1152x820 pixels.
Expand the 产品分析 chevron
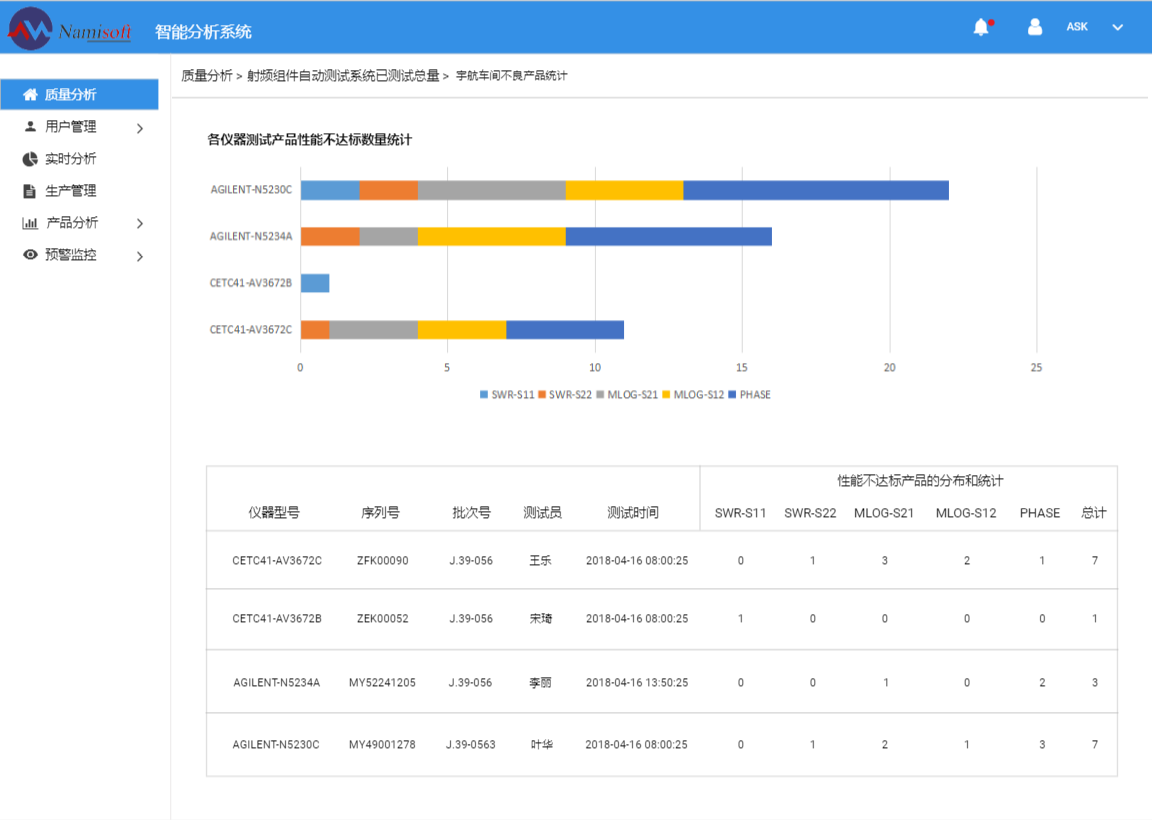click(140, 223)
